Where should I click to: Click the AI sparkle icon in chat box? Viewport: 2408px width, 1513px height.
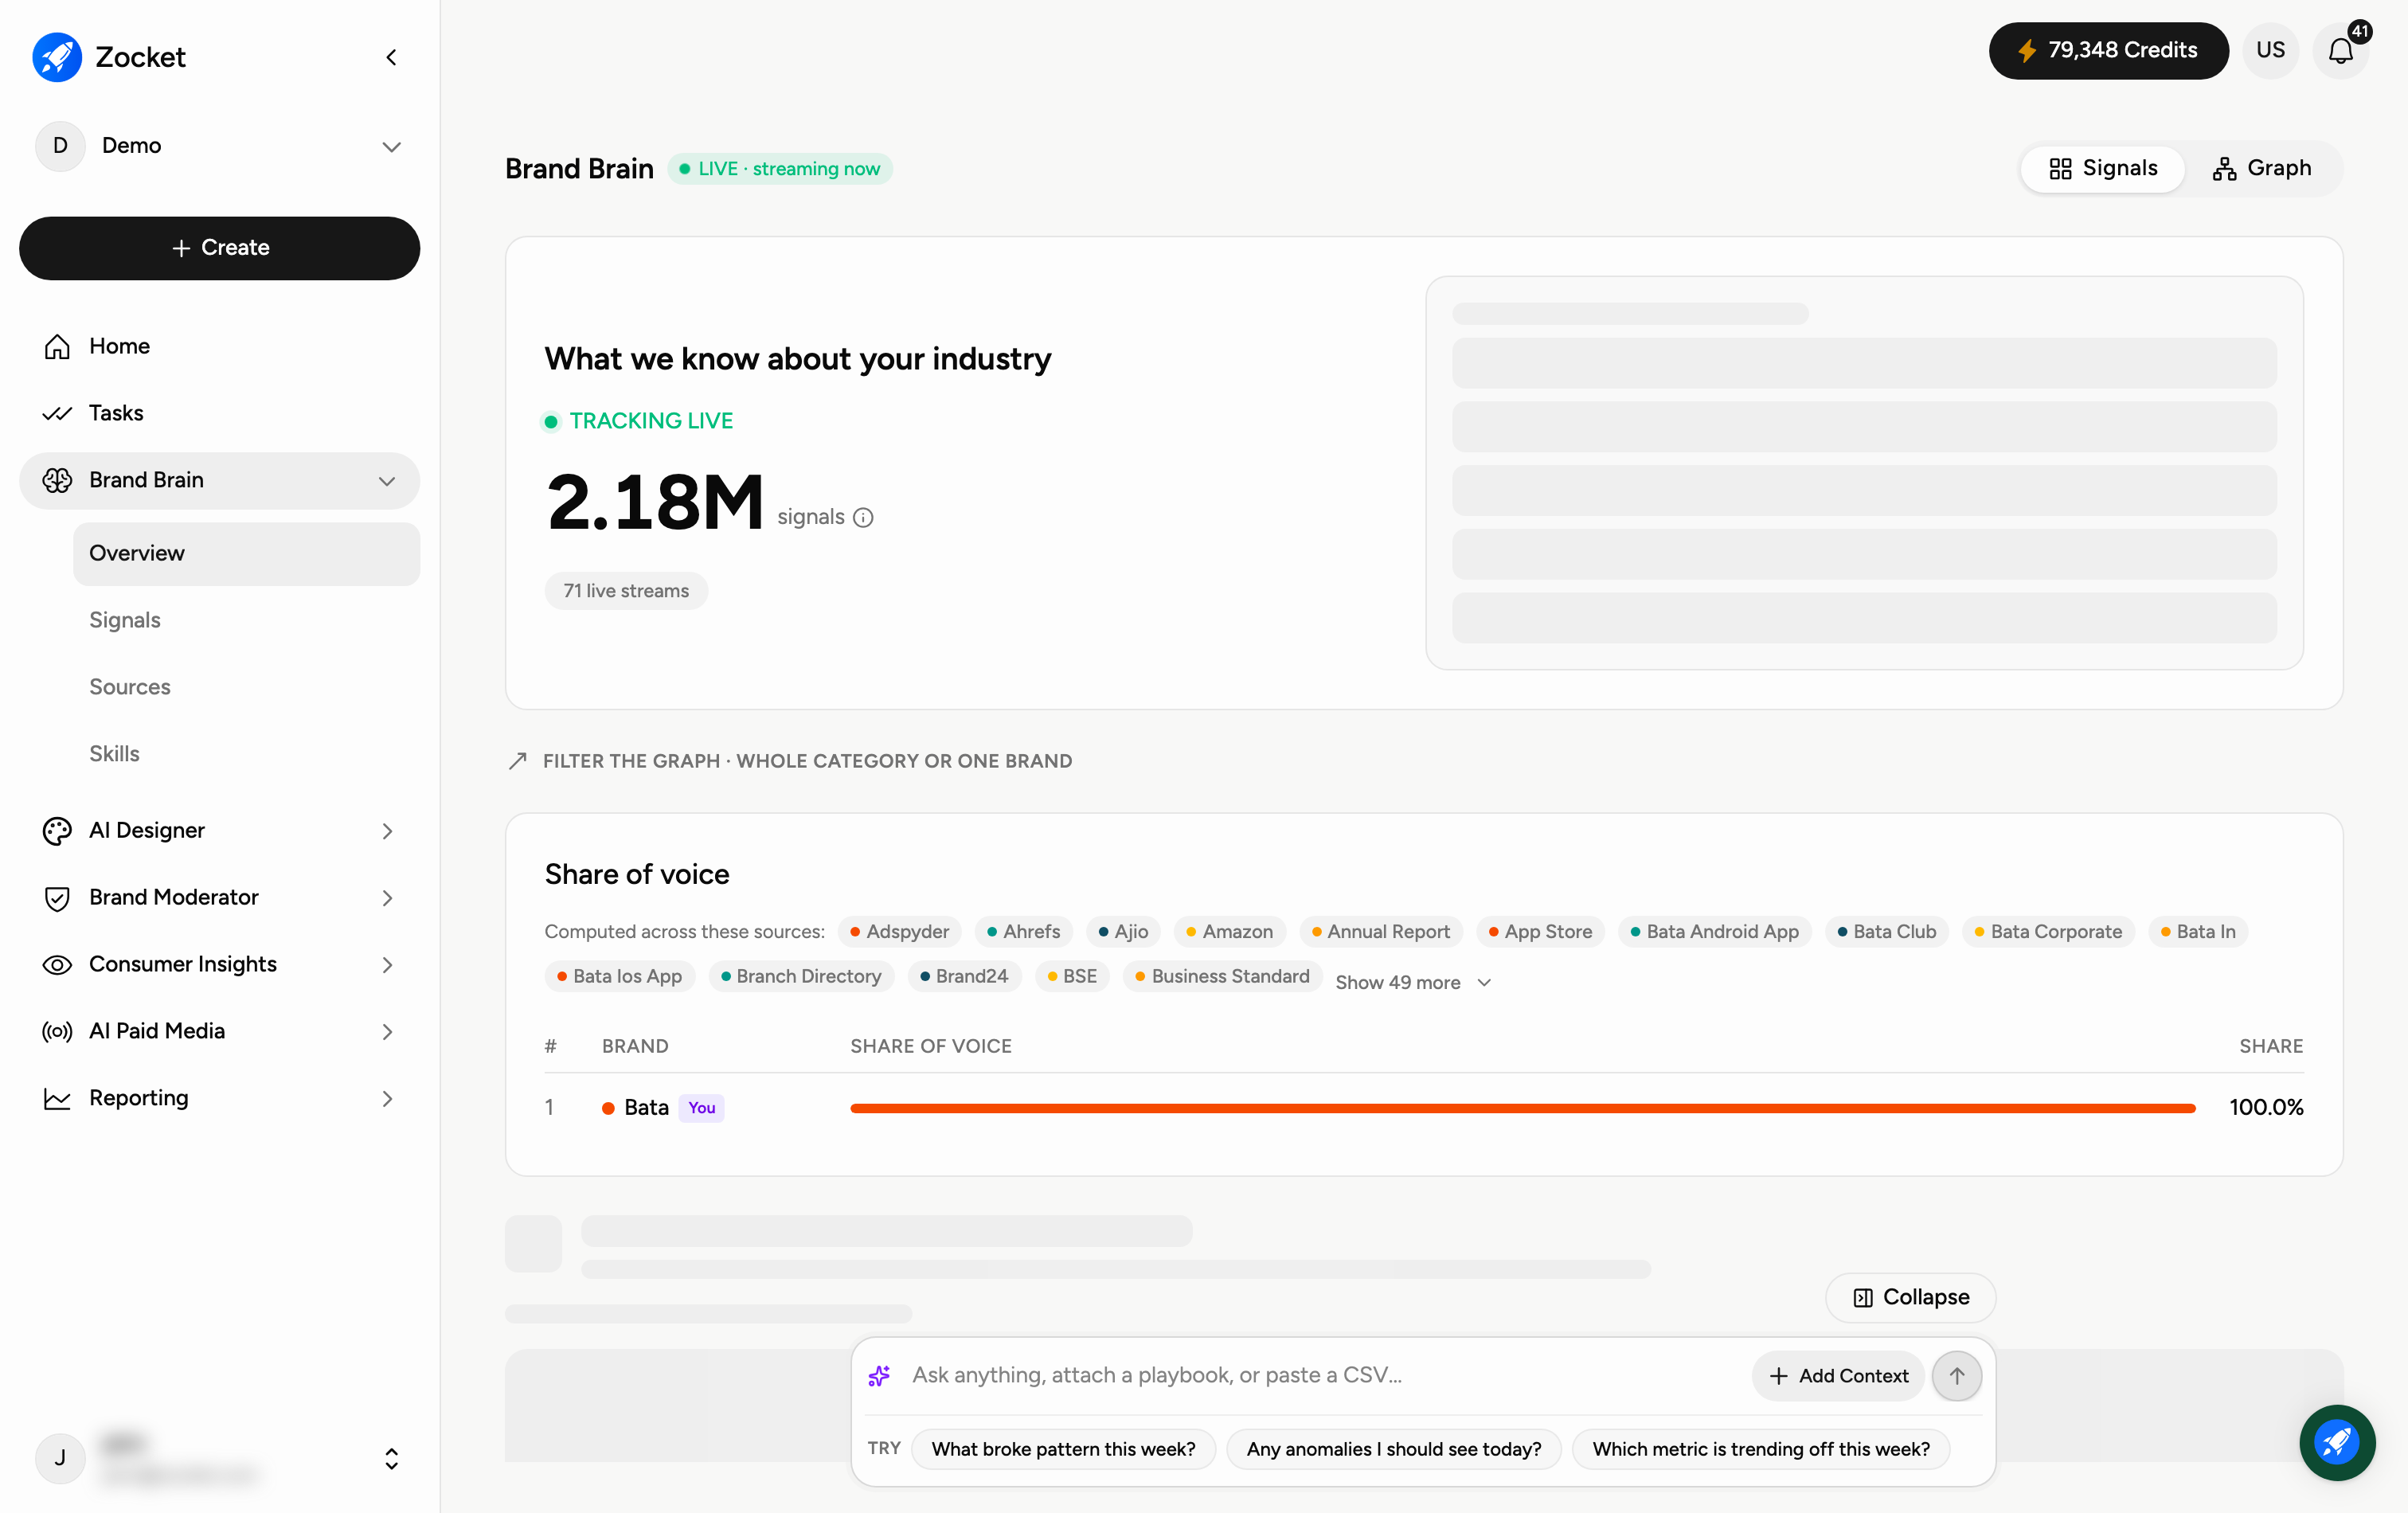(x=879, y=1376)
